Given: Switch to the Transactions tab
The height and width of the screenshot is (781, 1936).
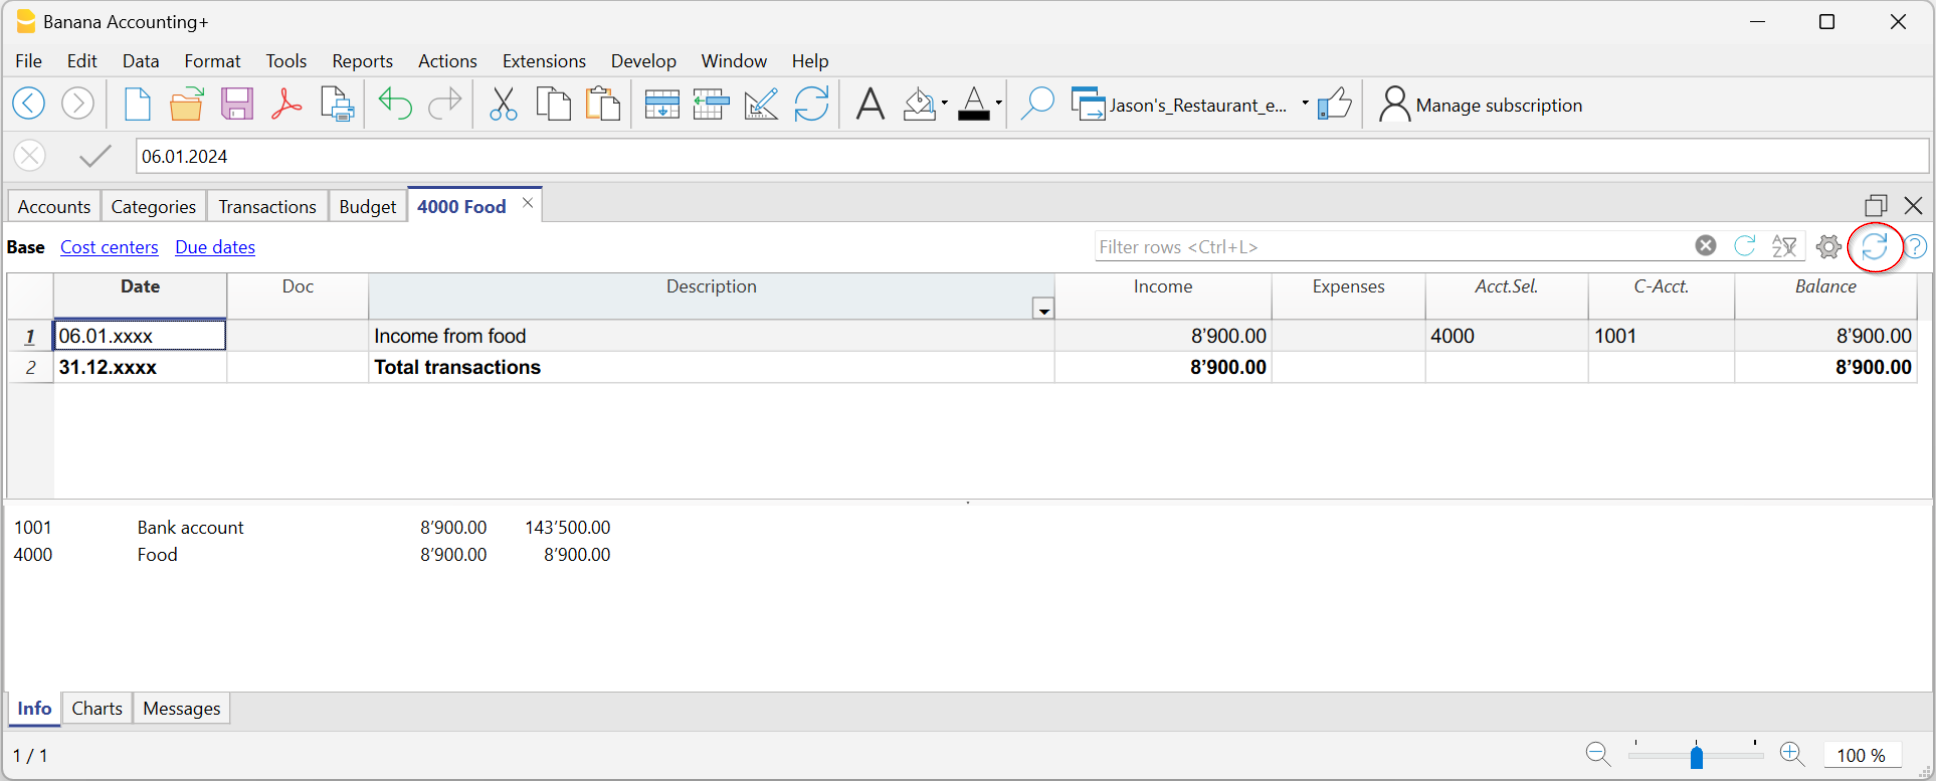Looking at the screenshot, I should (x=267, y=207).
